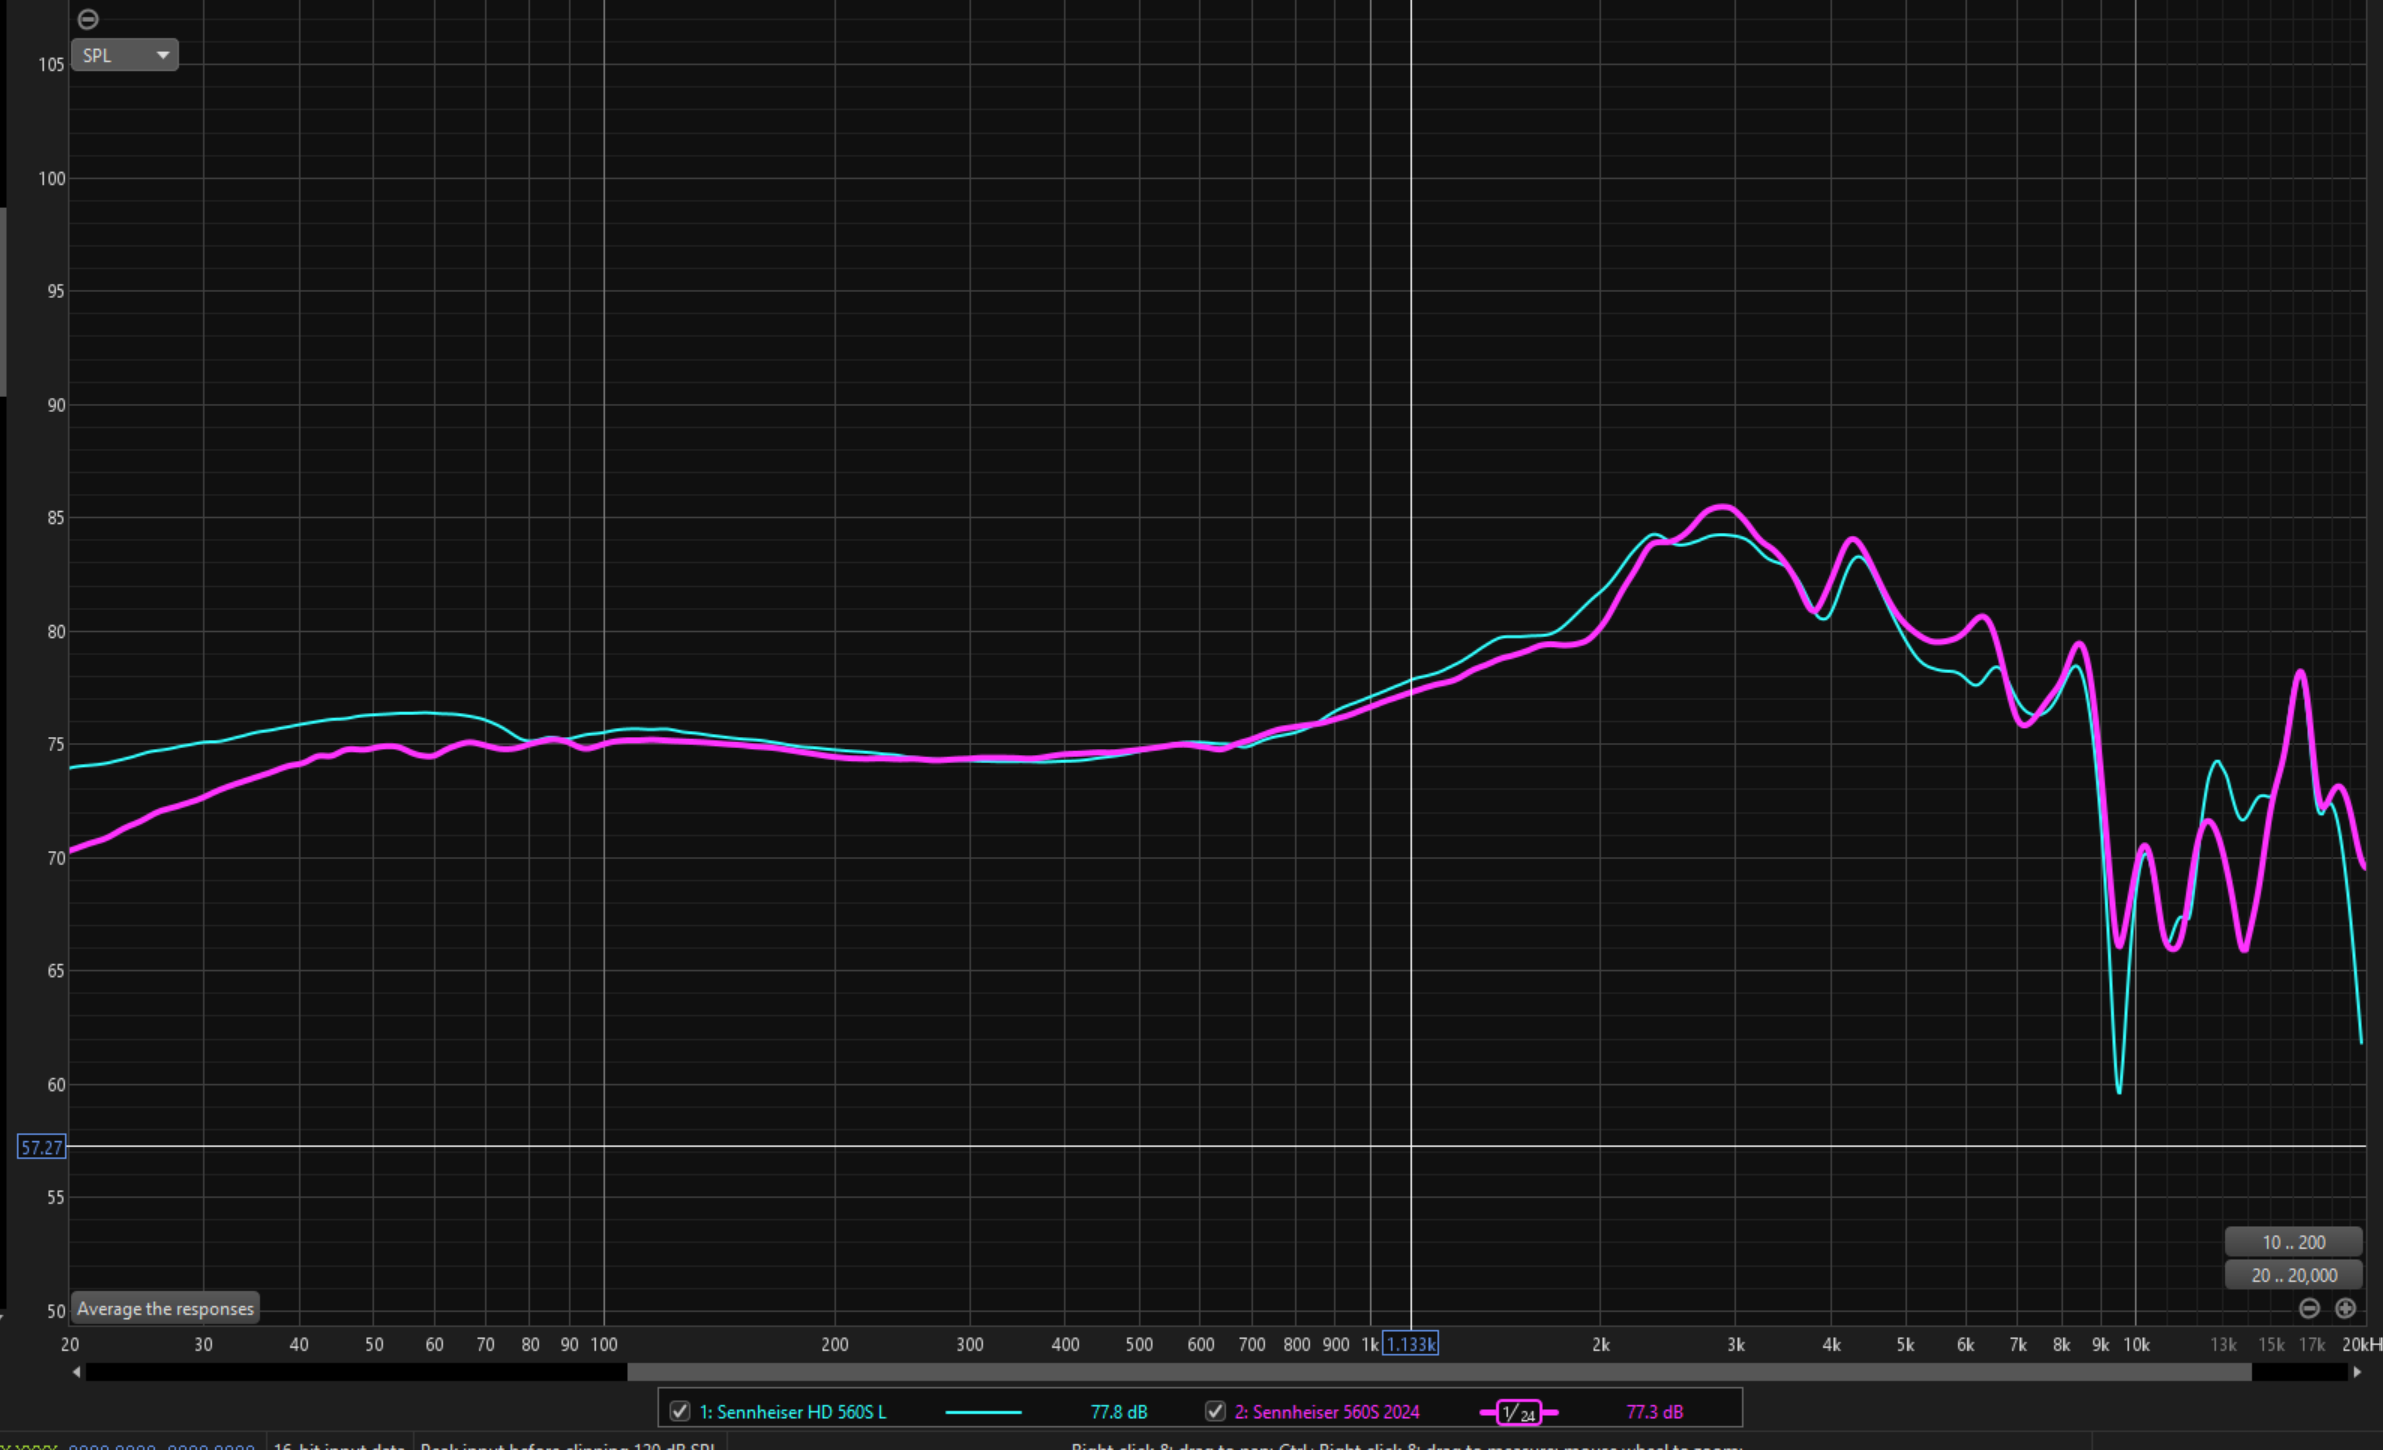2383x1450 pixels.
Task: Select the Sennheiser 560S 2024 legend name
Action: (1326, 1412)
